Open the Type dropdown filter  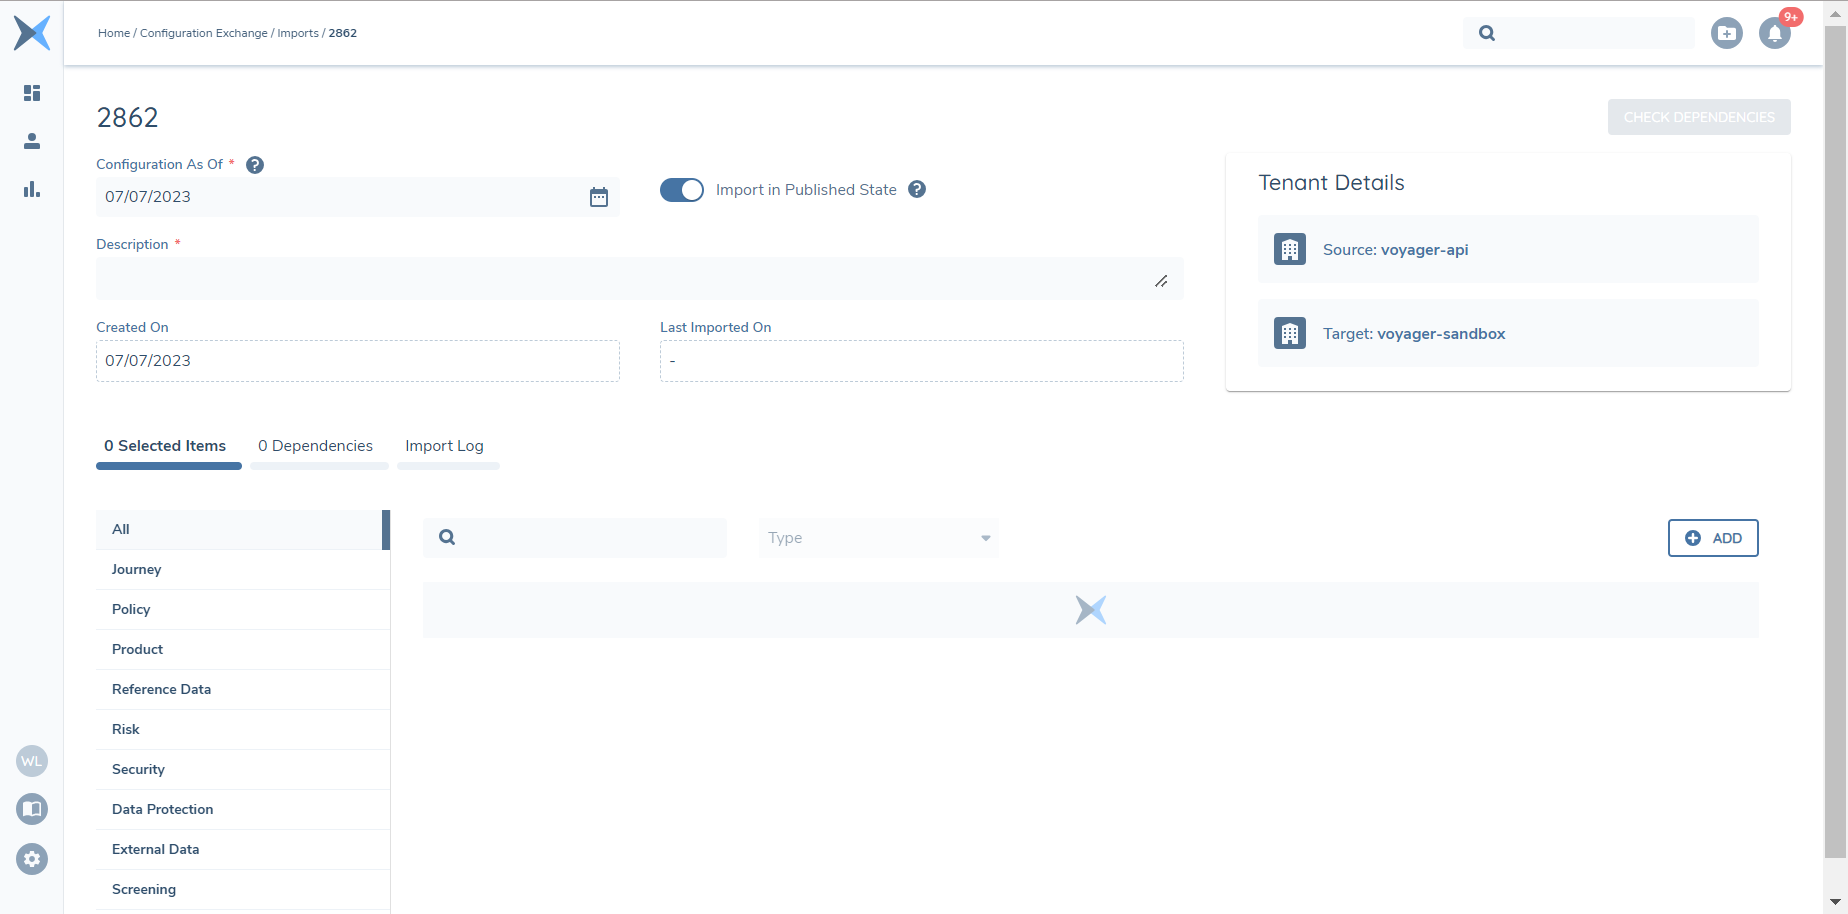(x=877, y=538)
